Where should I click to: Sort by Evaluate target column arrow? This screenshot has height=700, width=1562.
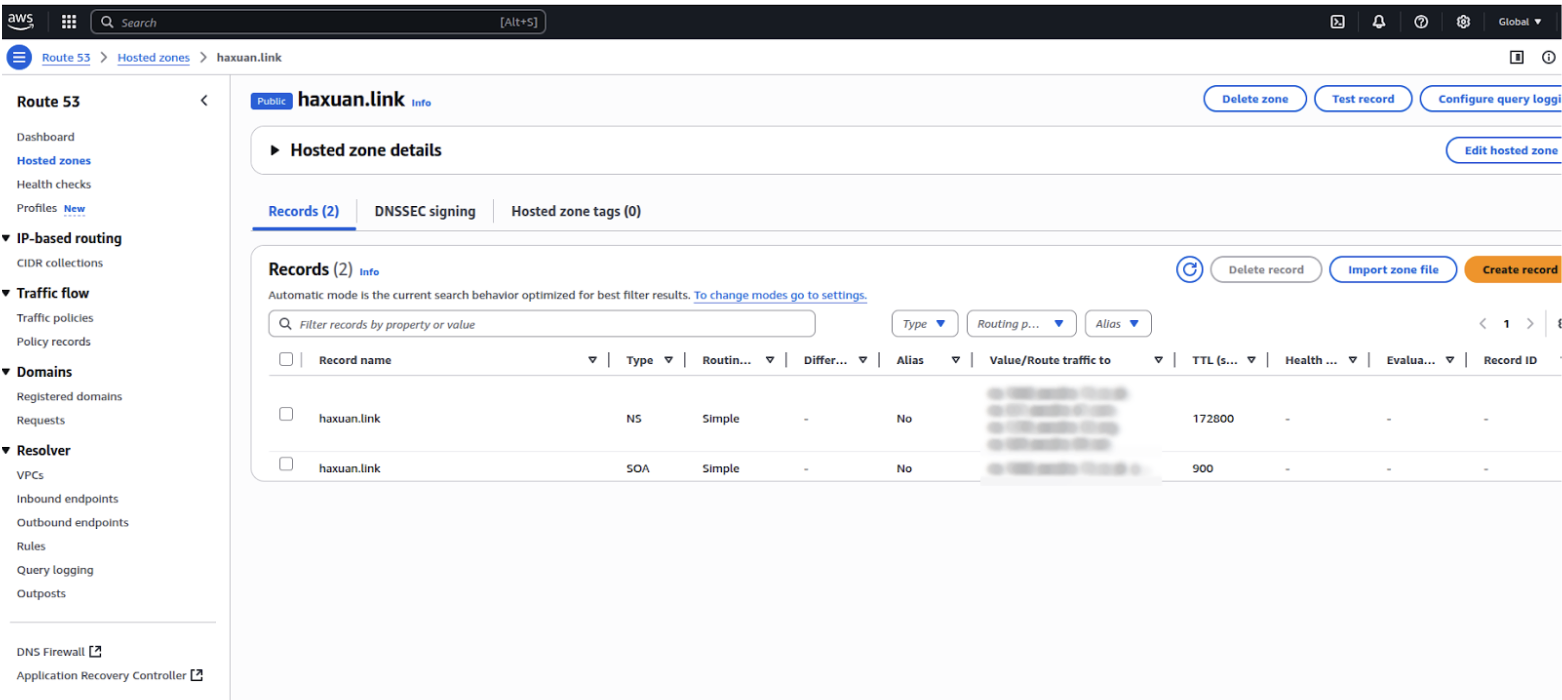(1450, 360)
